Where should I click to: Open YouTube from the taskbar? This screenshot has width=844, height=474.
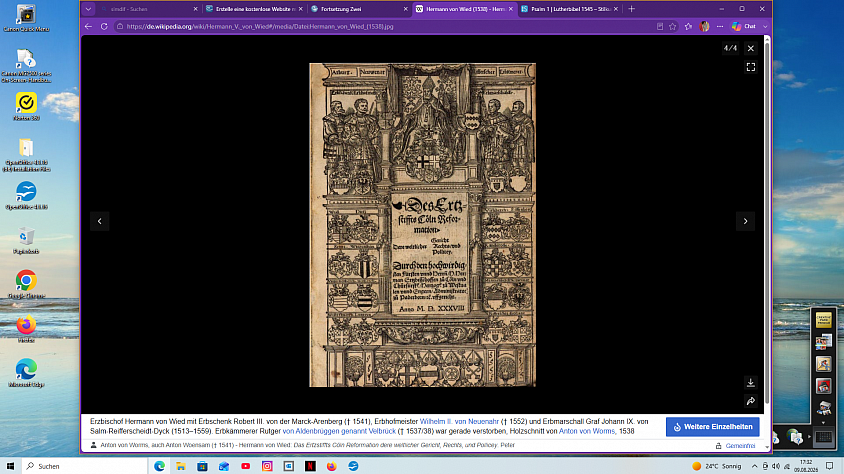tap(245, 466)
